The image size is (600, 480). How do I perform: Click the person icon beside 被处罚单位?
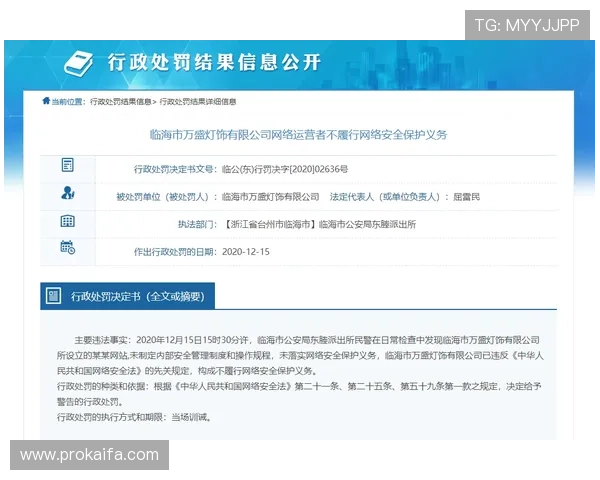click(68, 193)
